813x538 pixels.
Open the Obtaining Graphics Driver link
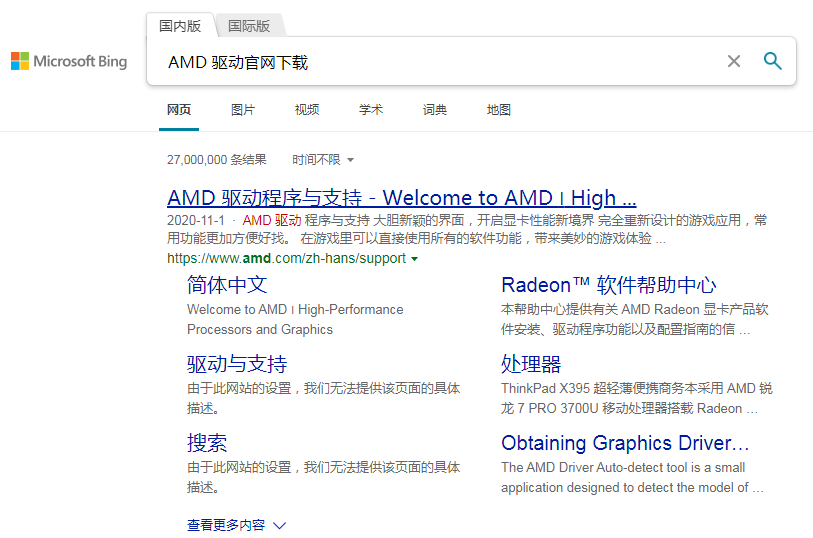[625, 443]
